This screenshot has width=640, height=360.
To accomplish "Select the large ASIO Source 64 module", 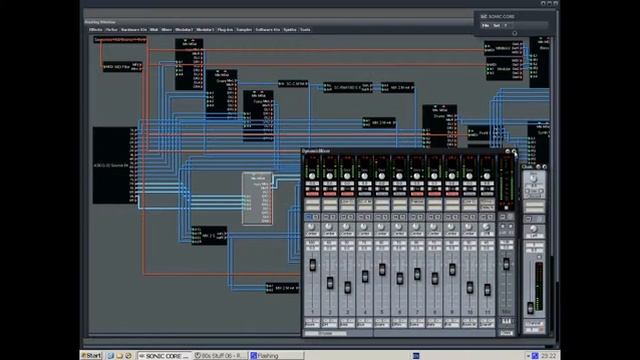I will coord(116,165).
